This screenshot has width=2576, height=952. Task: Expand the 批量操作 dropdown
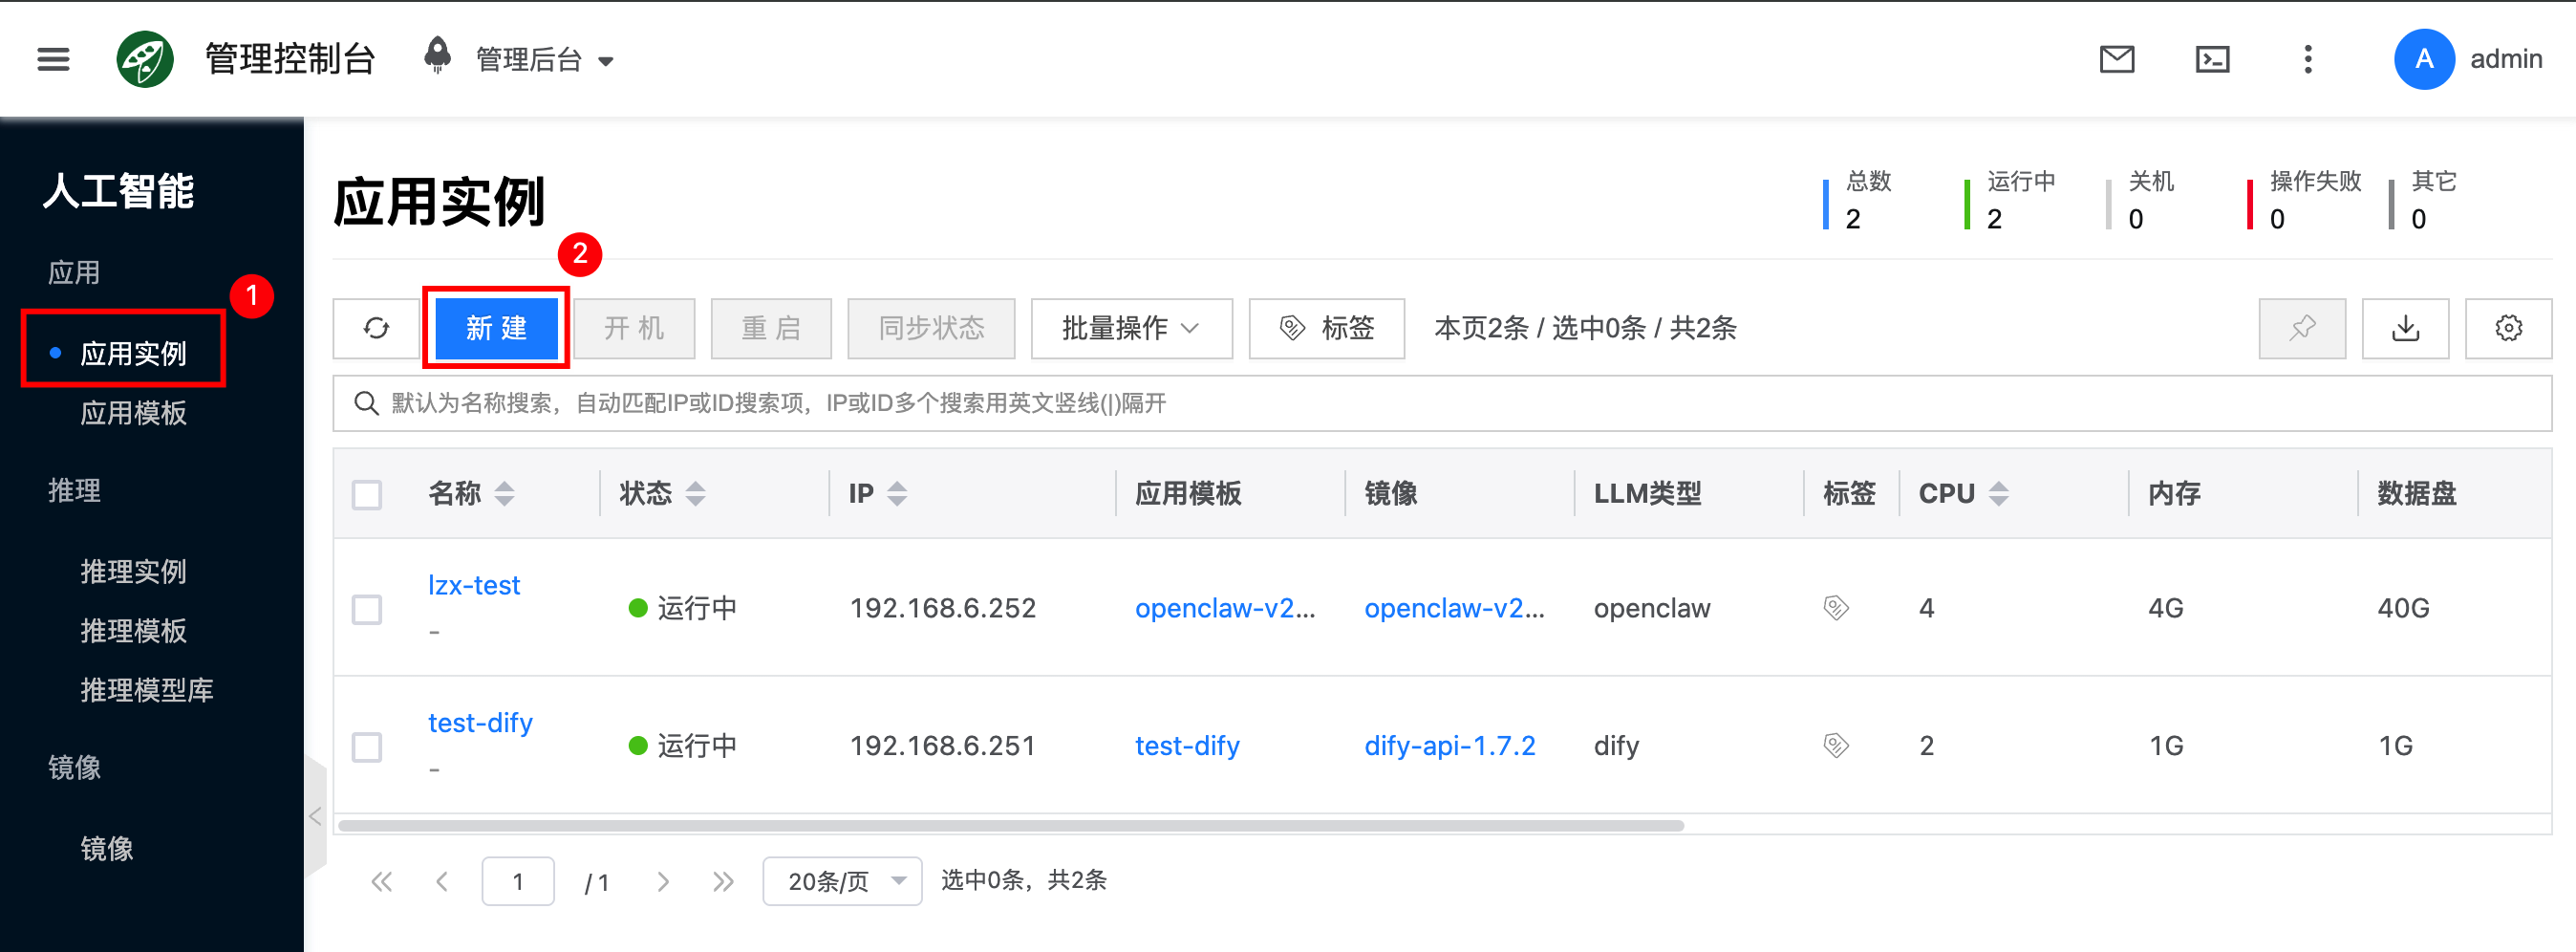pos(1131,328)
